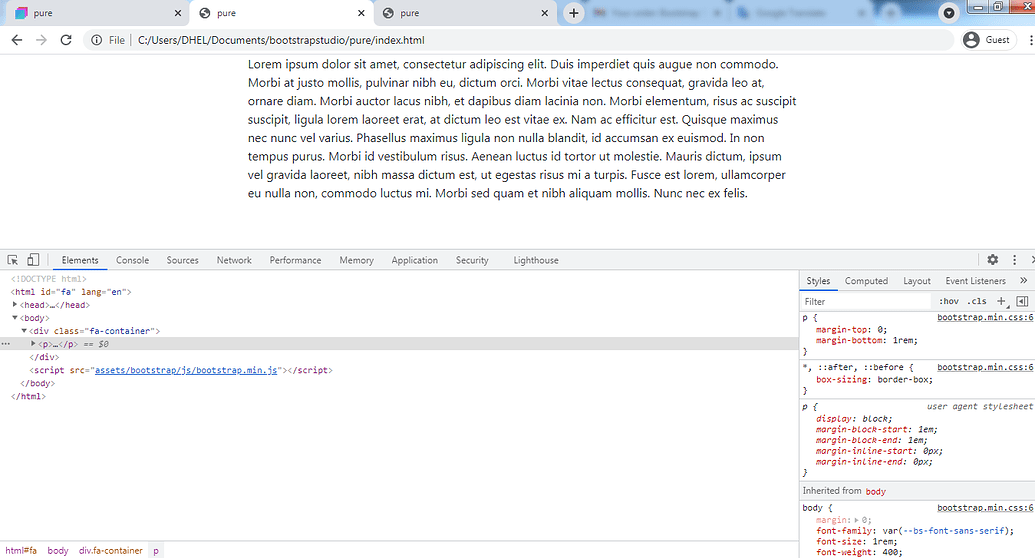The height and width of the screenshot is (558, 1035).
Task: Add a new style rule
Action: click(1001, 301)
